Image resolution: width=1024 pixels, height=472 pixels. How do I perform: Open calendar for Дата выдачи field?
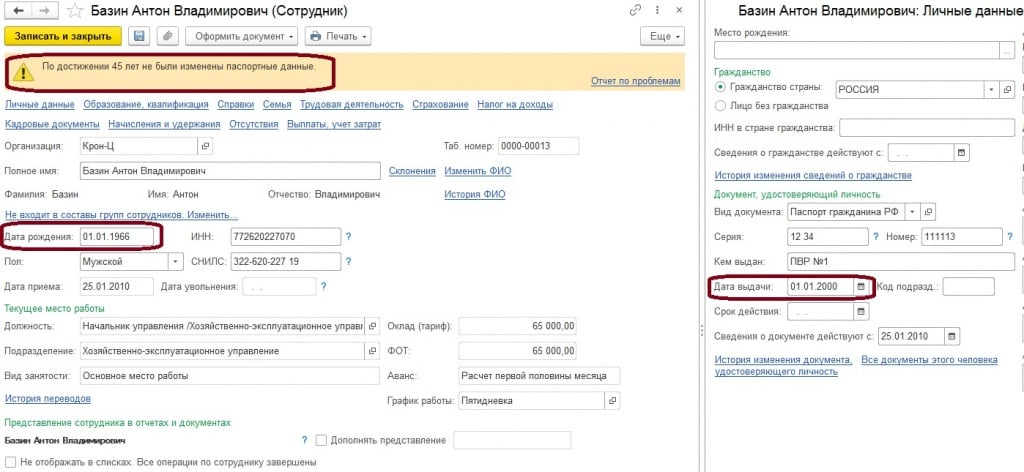pos(861,287)
